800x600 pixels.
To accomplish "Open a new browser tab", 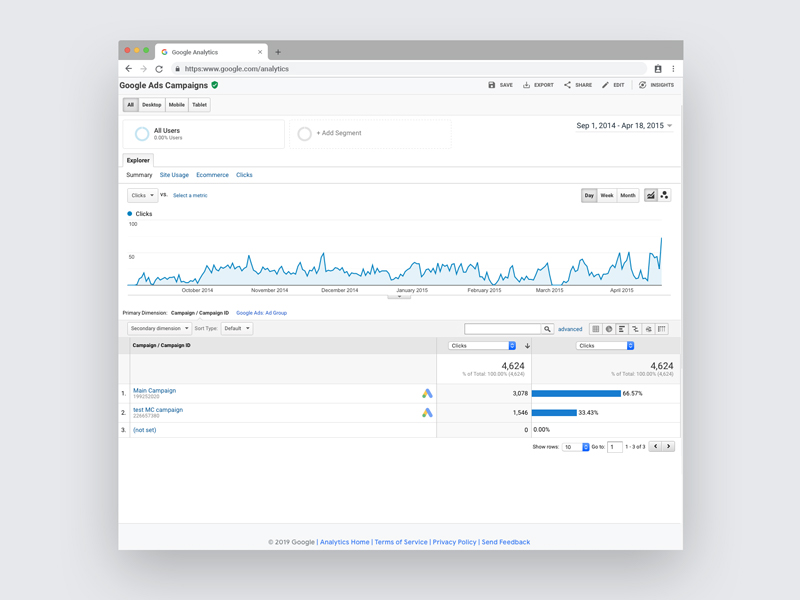I will pos(278,52).
